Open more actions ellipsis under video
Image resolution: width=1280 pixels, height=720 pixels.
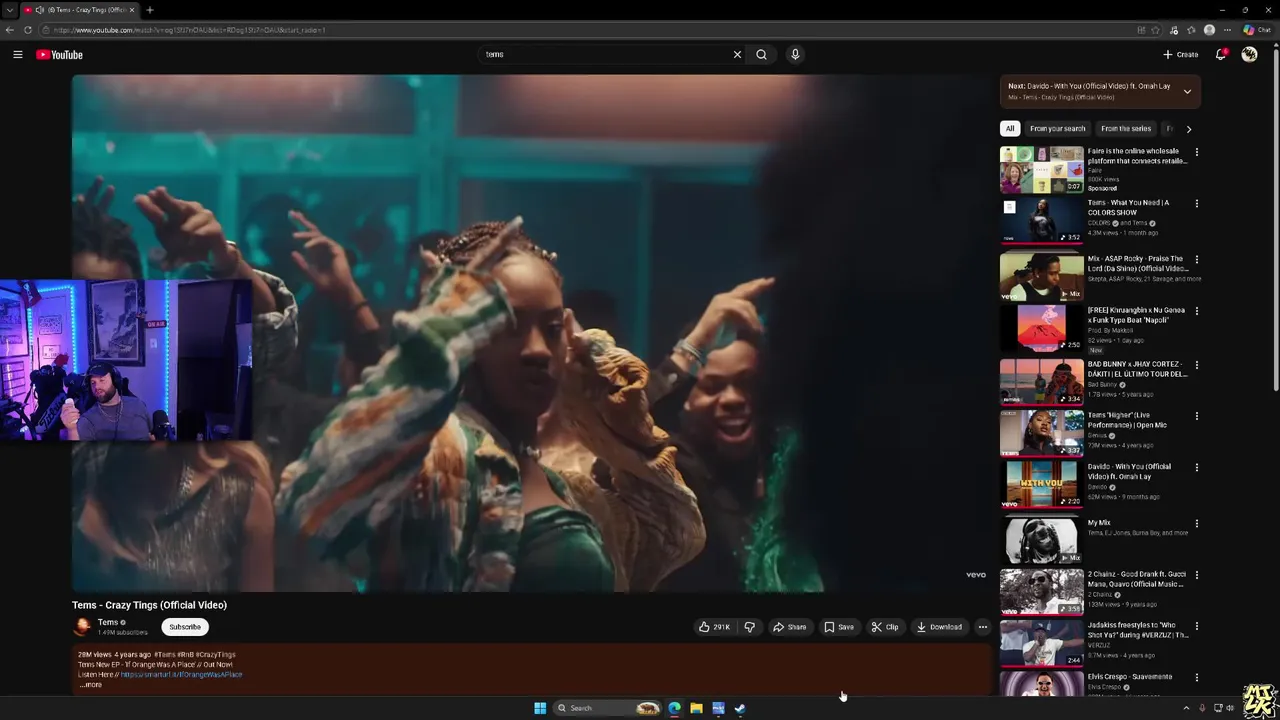983,627
